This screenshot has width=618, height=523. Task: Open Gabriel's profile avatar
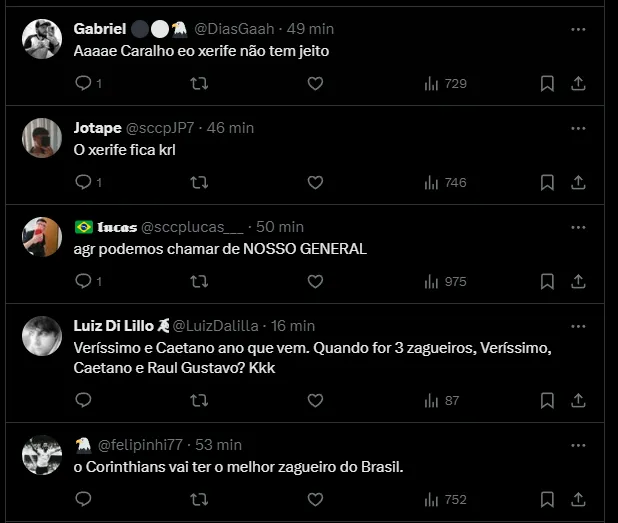(42, 40)
